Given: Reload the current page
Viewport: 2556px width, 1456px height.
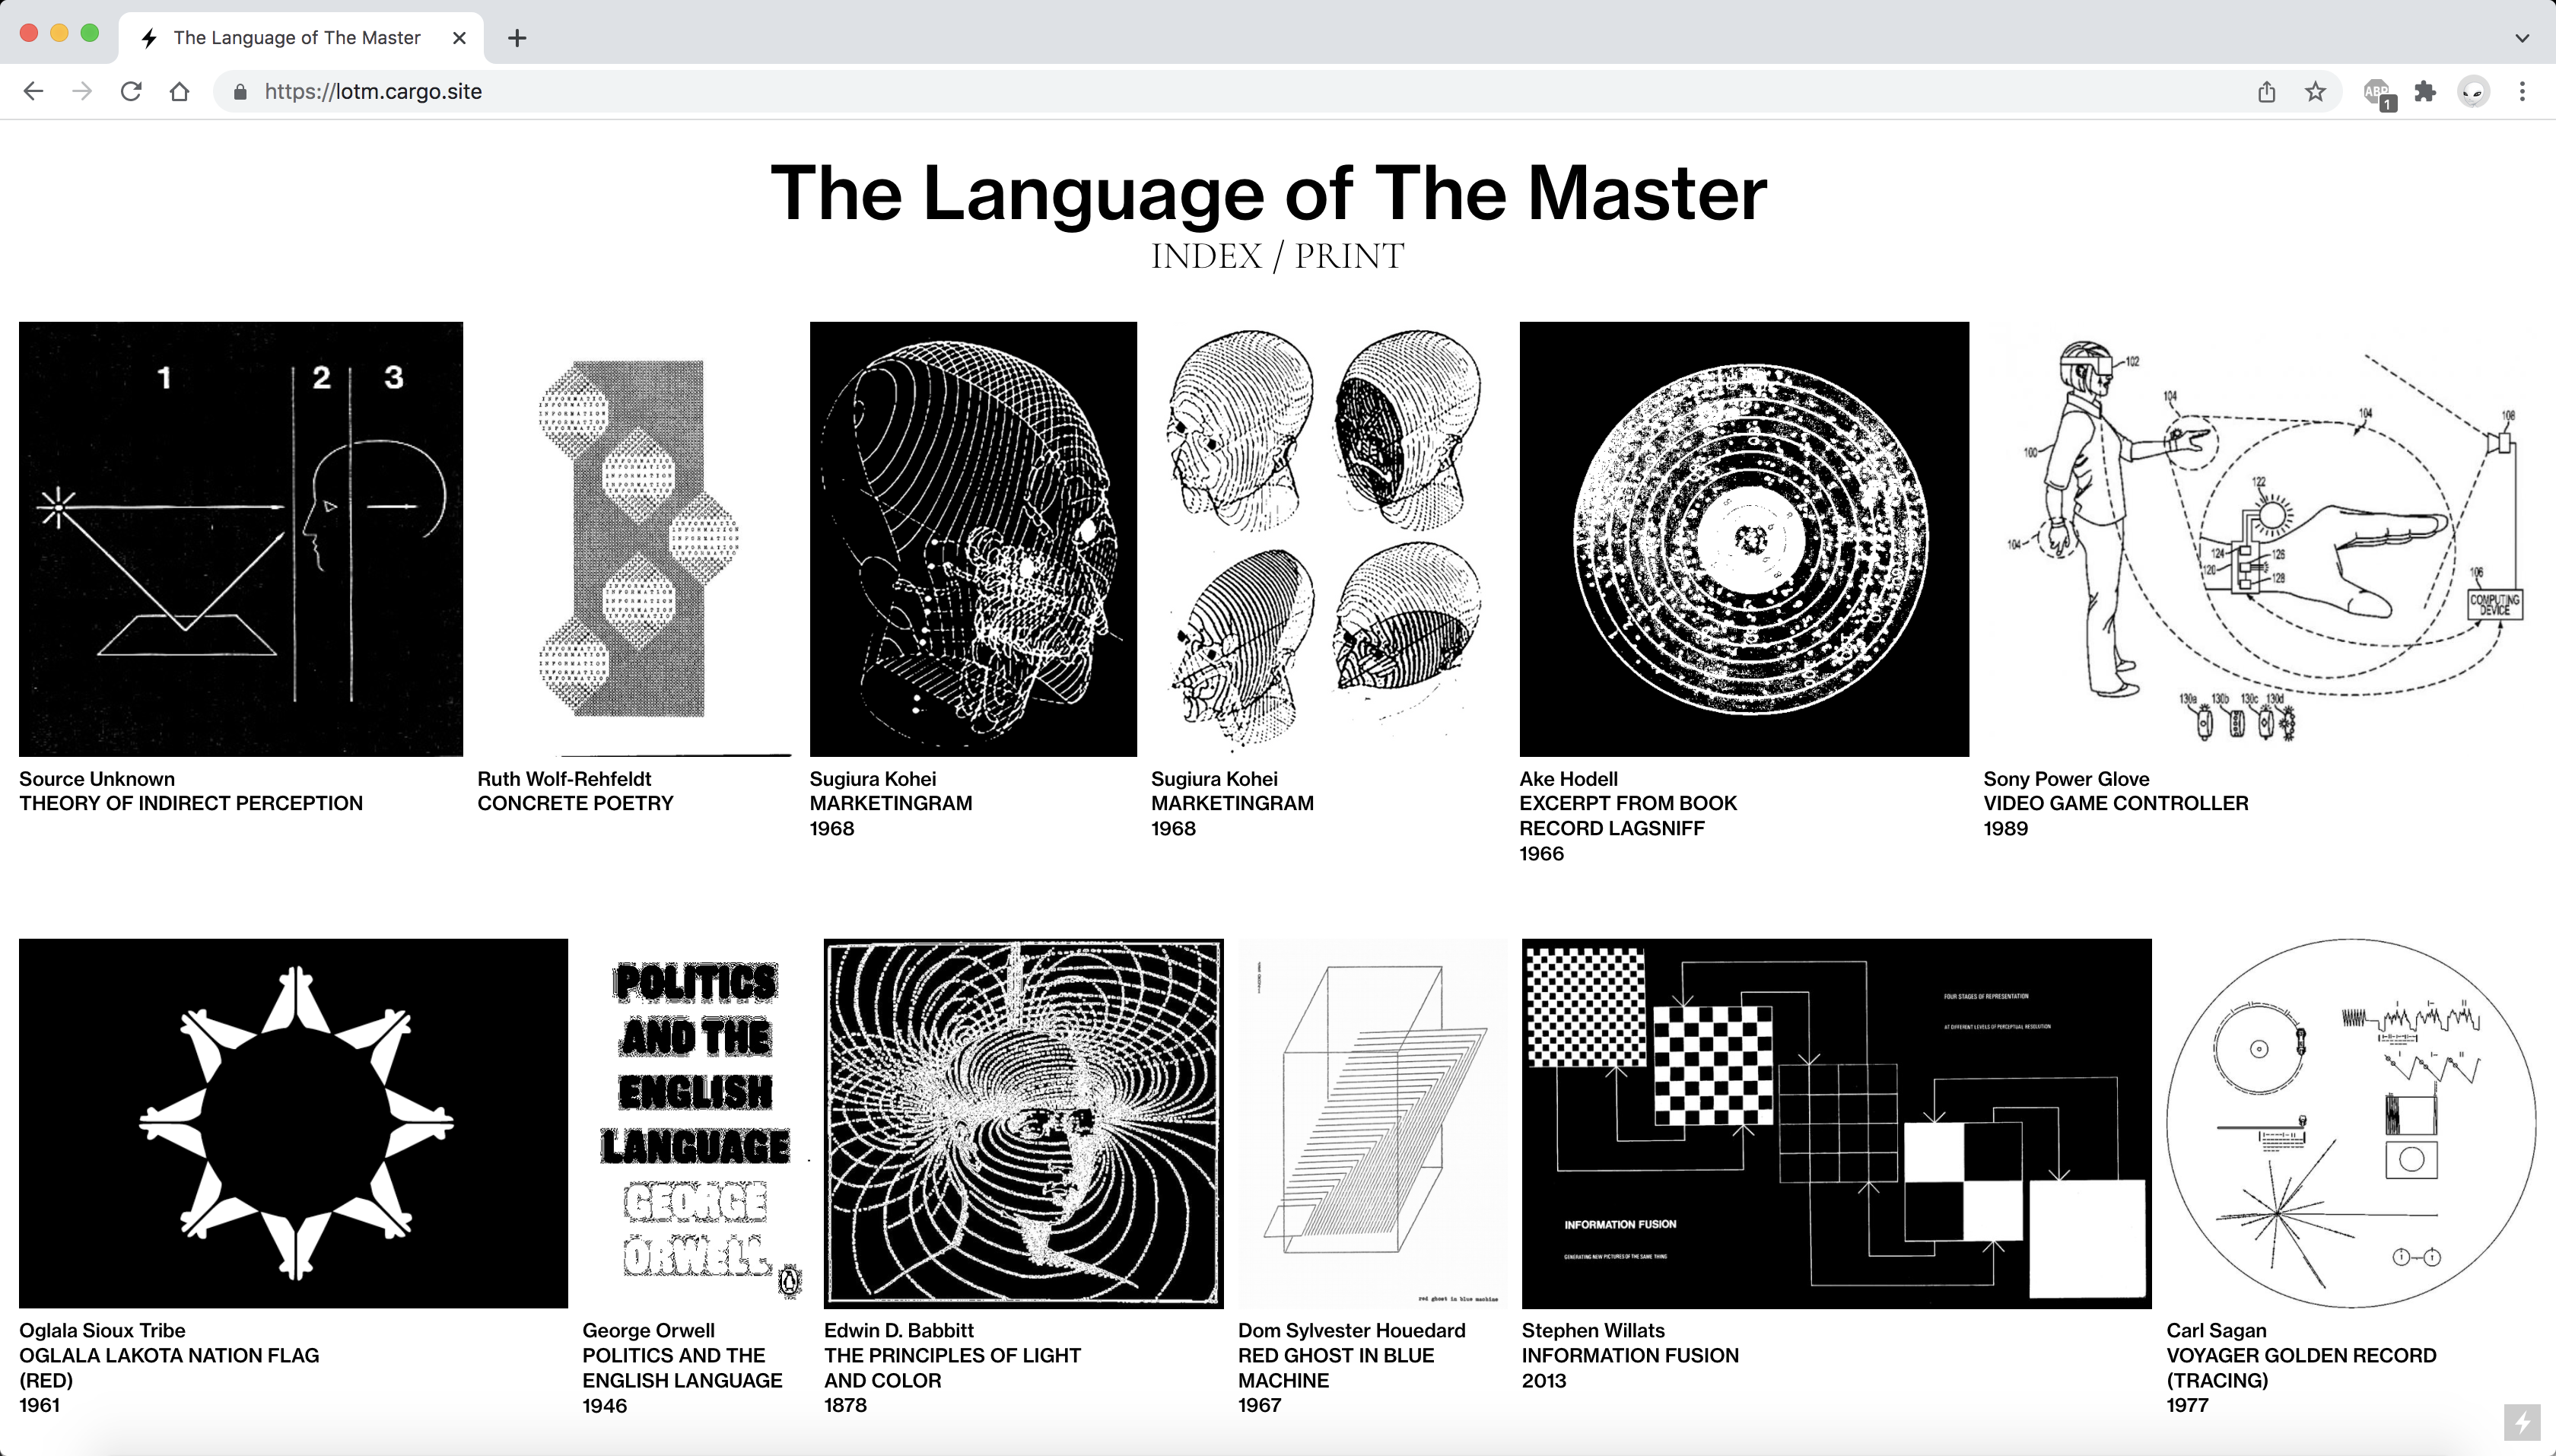Looking at the screenshot, I should pyautogui.click(x=131, y=92).
